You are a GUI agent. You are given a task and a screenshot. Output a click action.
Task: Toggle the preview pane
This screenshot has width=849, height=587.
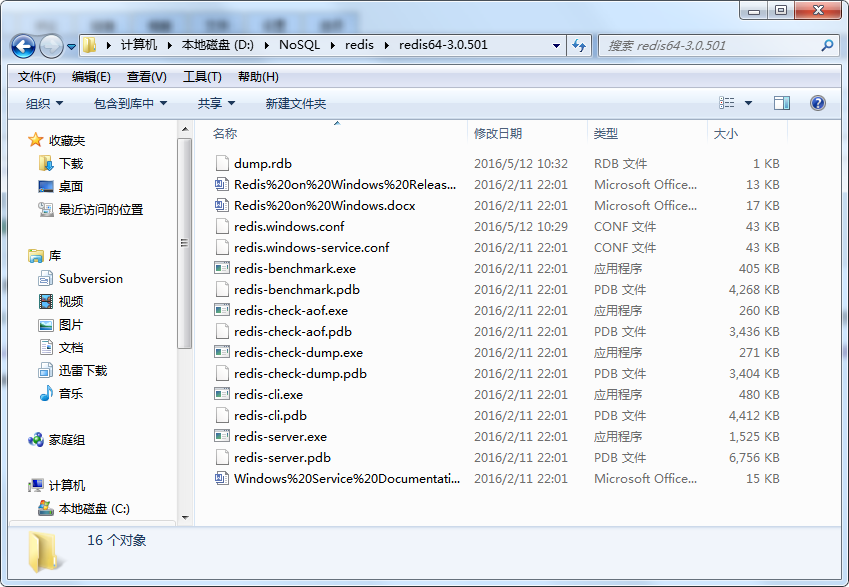click(781, 103)
